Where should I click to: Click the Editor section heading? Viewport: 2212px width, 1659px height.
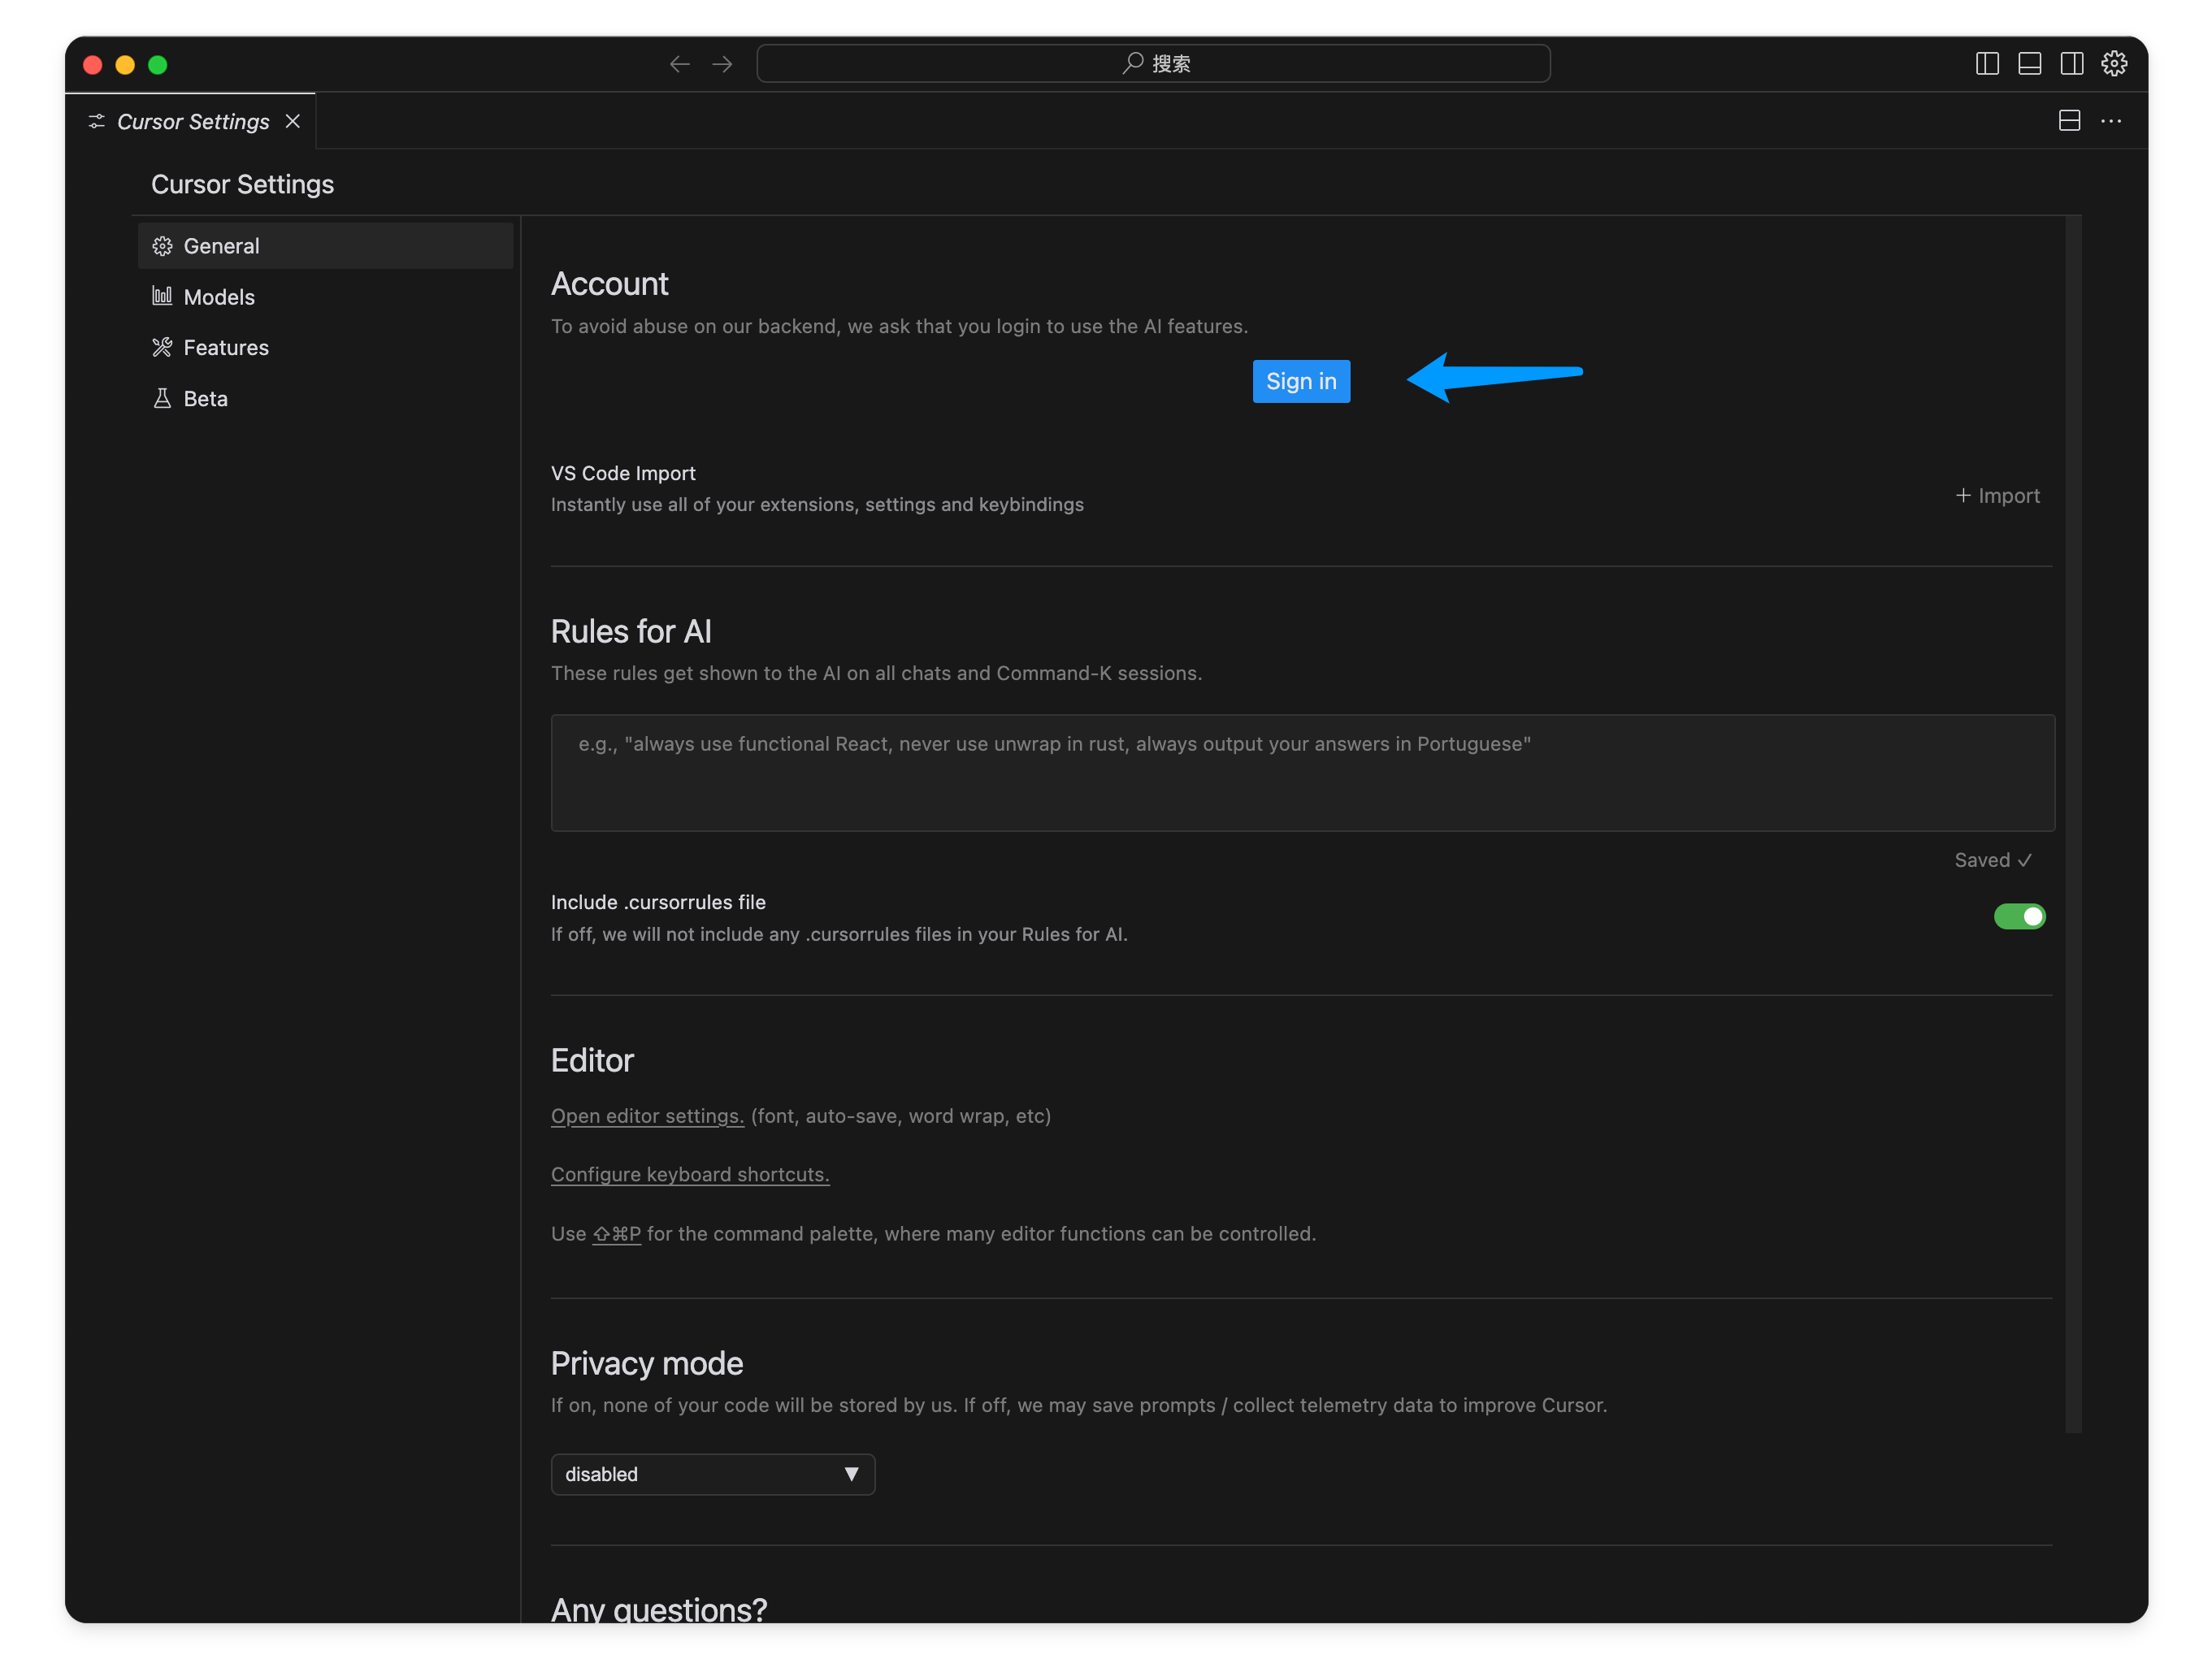(x=592, y=1060)
